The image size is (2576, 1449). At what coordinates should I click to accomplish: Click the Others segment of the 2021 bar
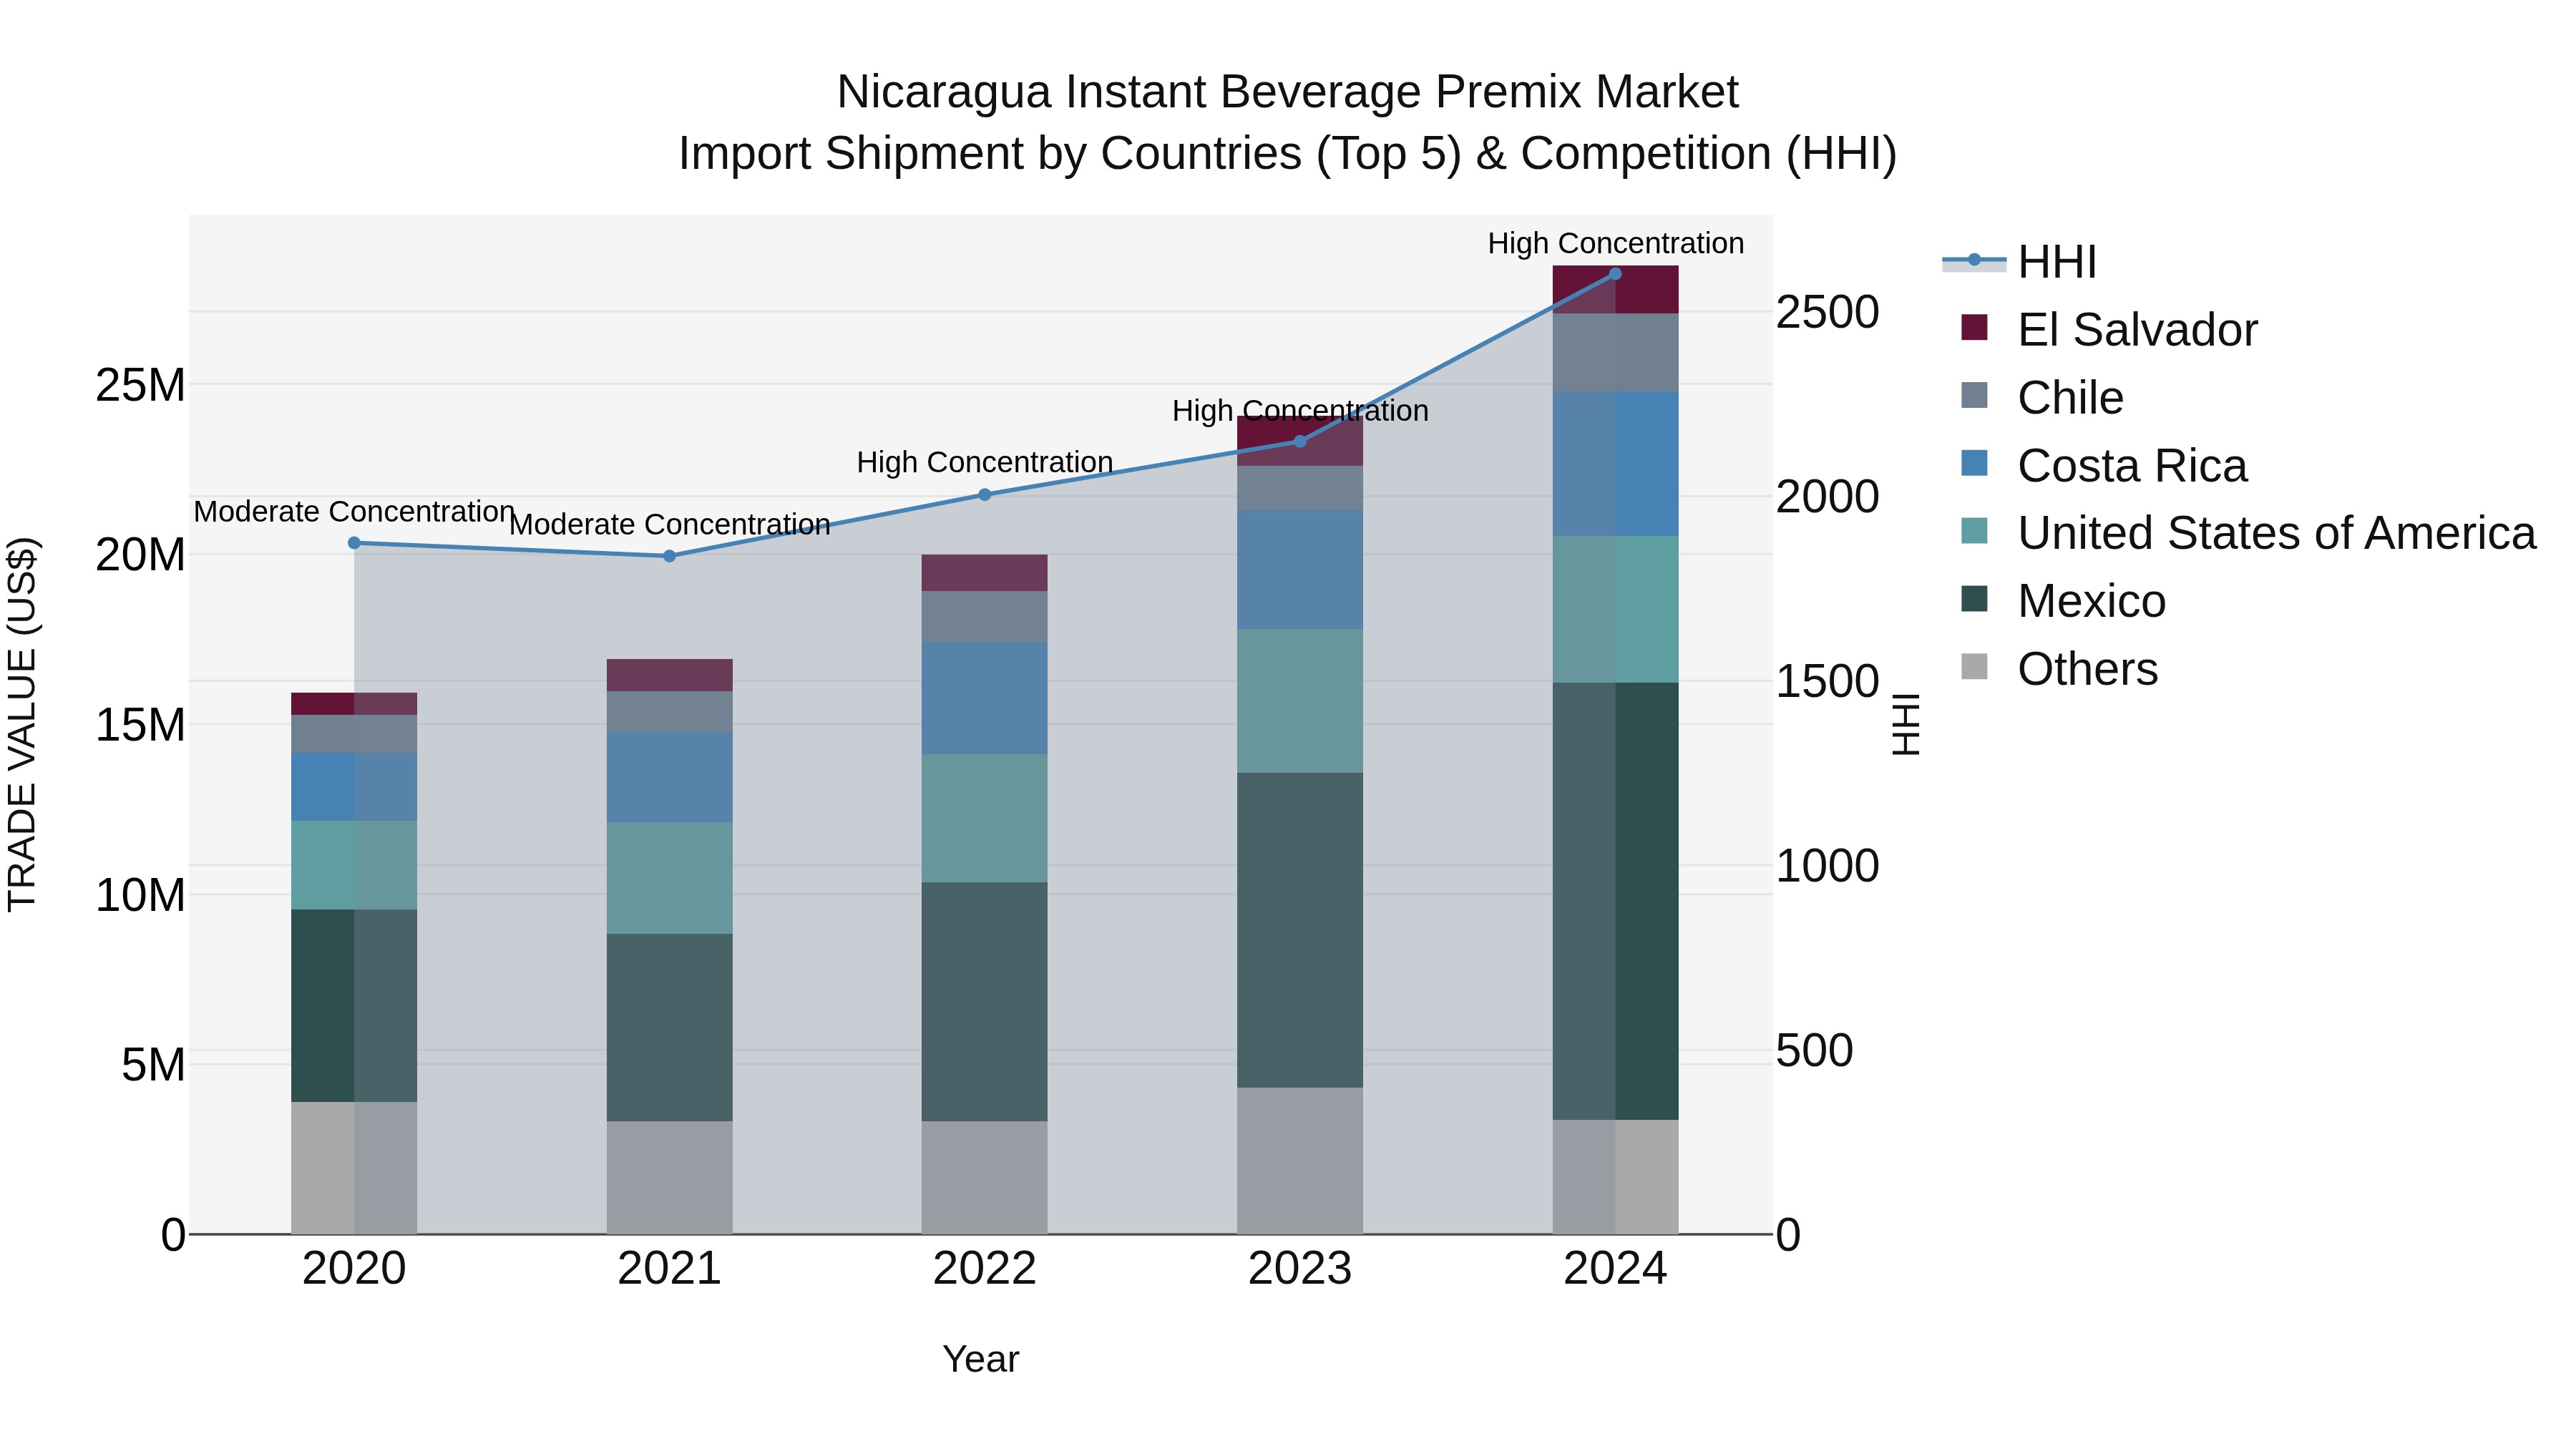click(670, 1177)
